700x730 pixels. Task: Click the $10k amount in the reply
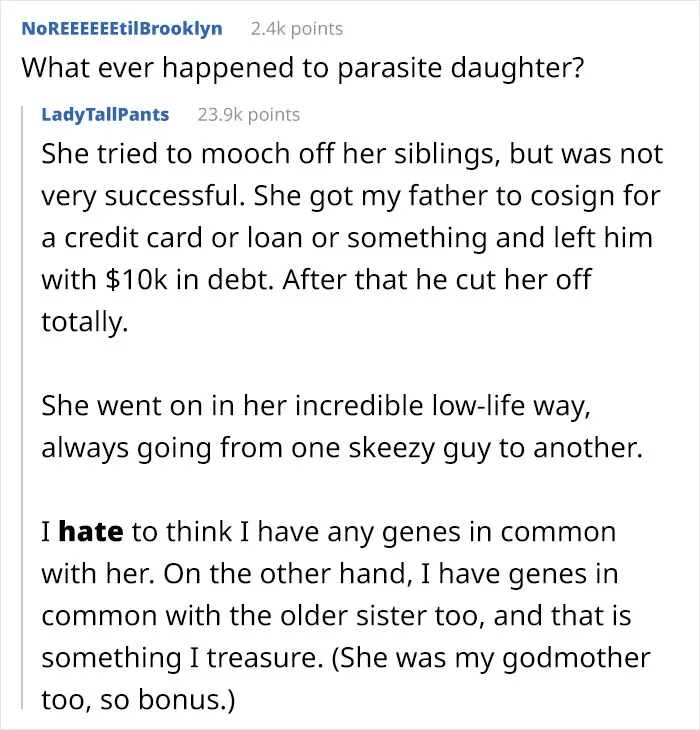point(136,280)
